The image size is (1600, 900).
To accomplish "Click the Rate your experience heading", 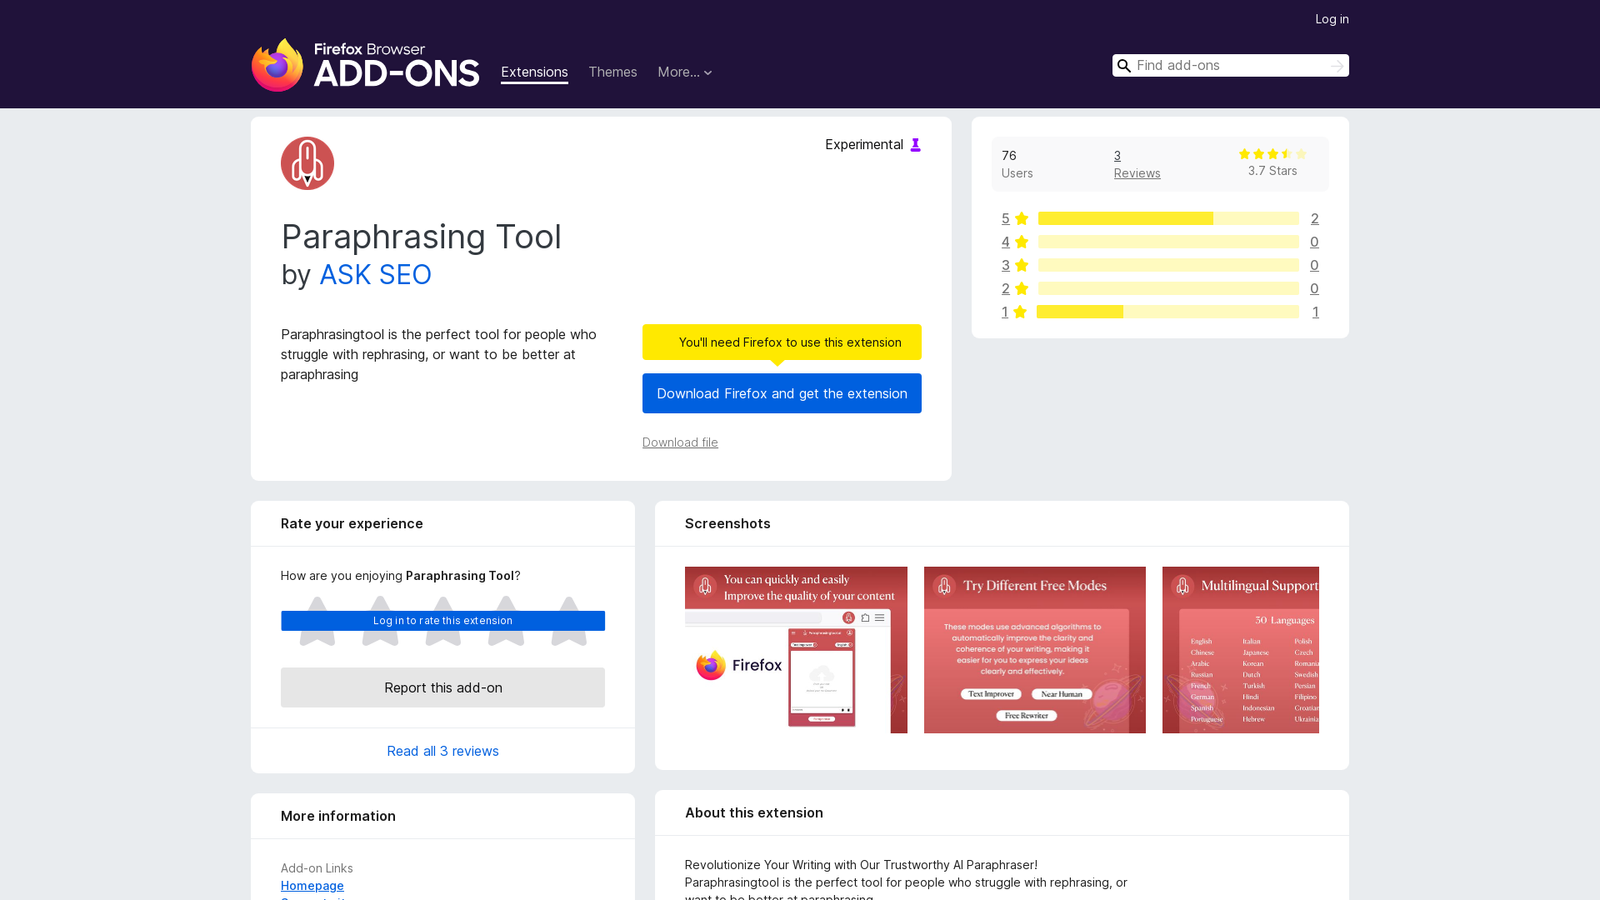I will pos(352,524).
